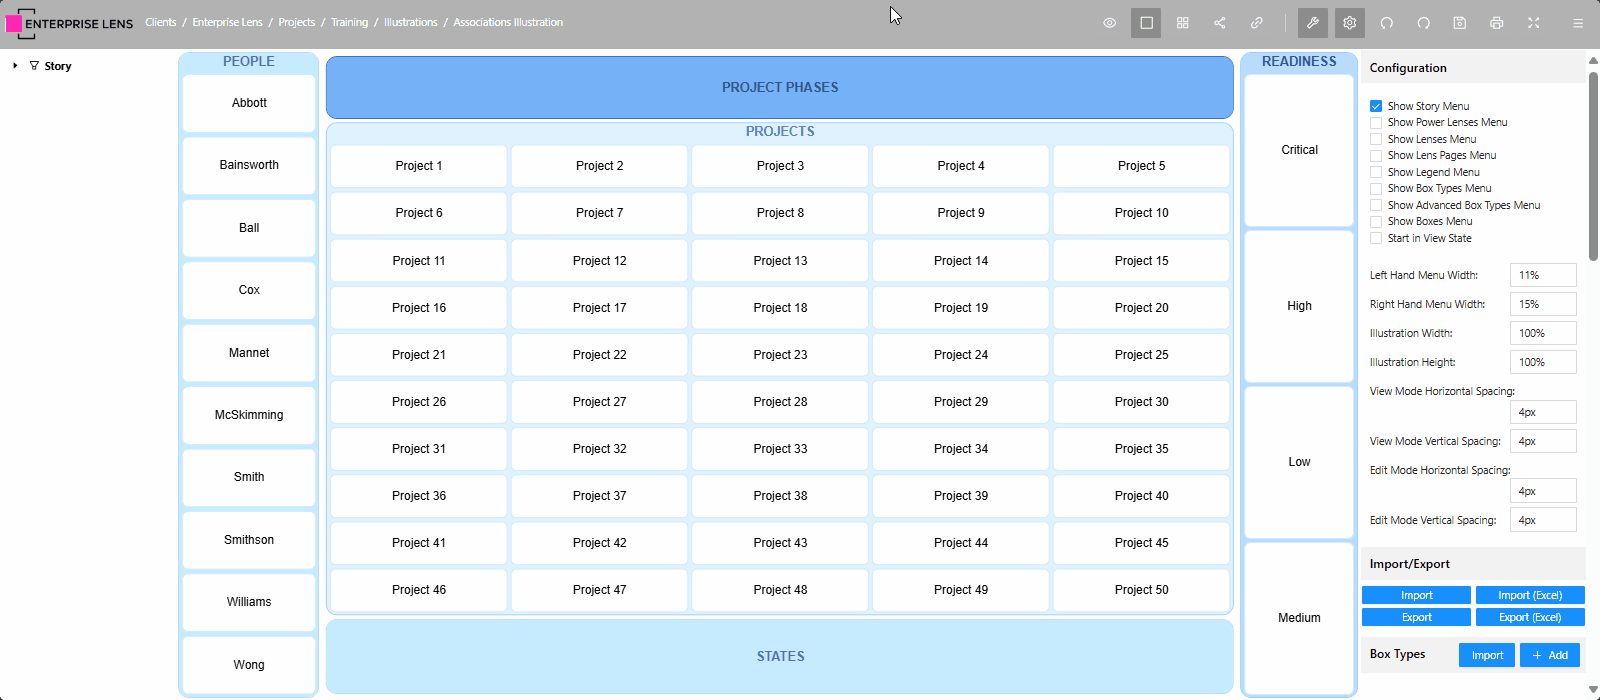This screenshot has width=1600, height=700.
Task: Select the High readiness box
Action: [x=1299, y=306]
